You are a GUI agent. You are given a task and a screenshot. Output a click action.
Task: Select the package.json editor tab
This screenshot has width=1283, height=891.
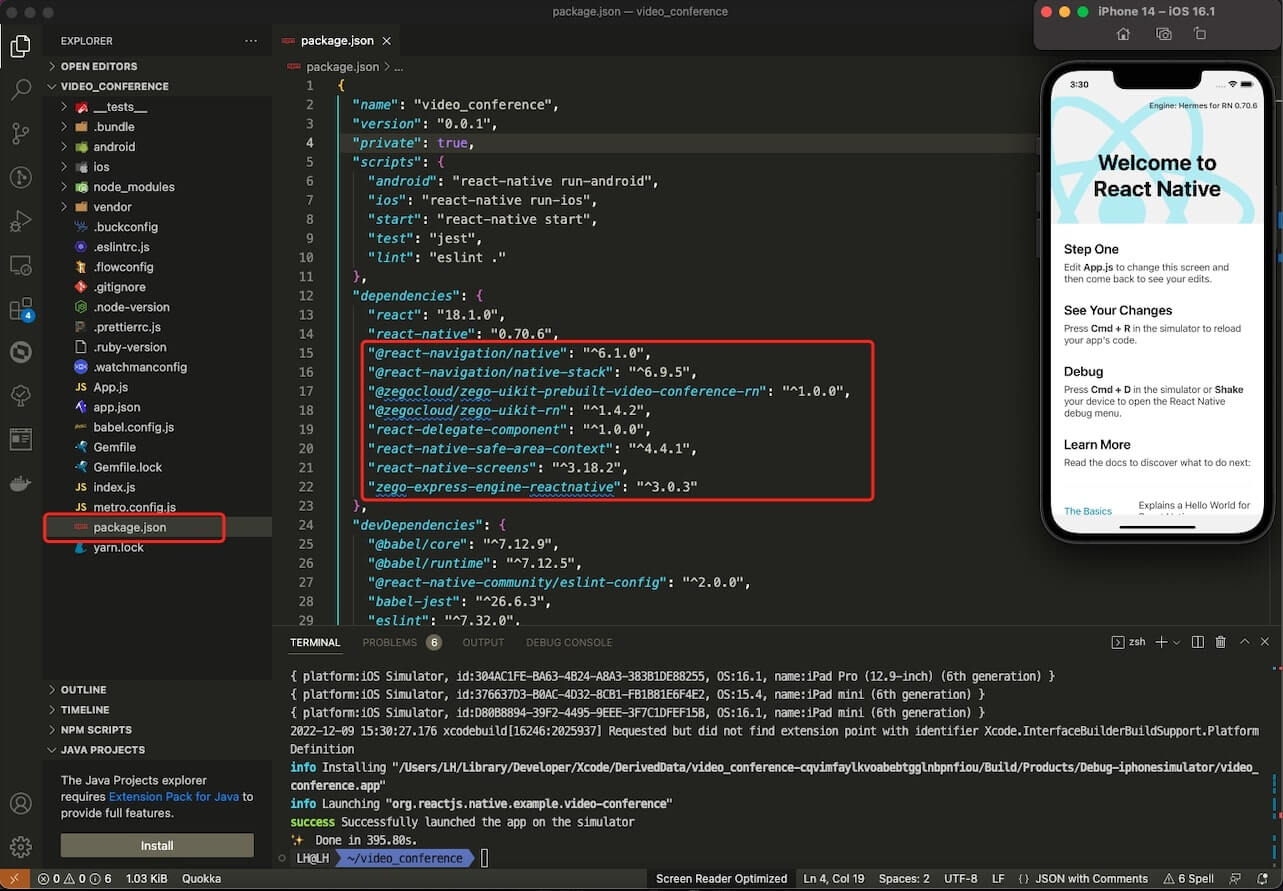point(337,41)
